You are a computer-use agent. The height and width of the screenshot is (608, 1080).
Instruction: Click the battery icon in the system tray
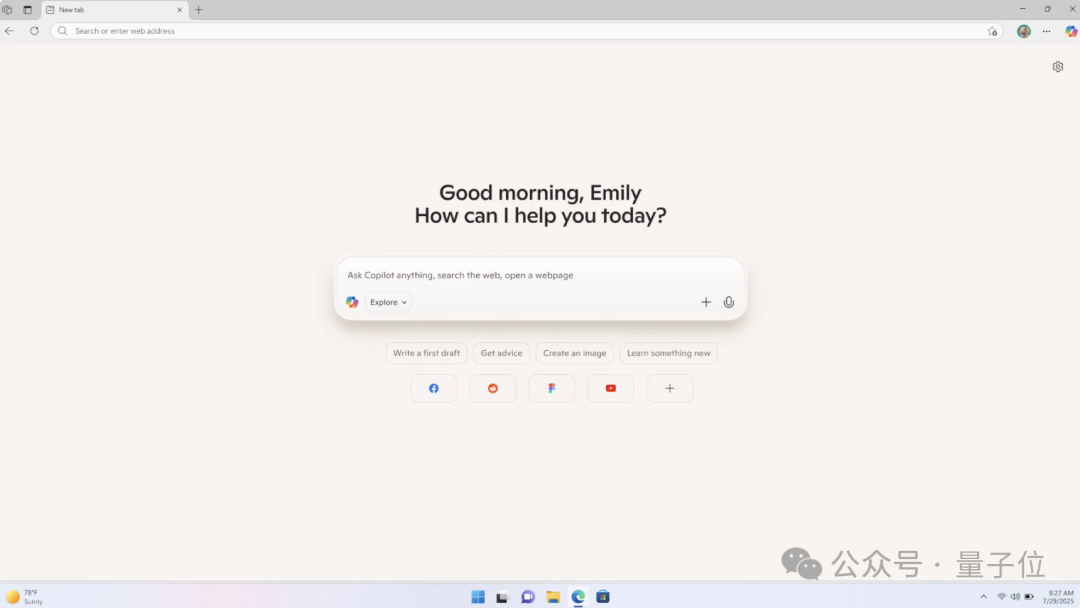(1029, 597)
